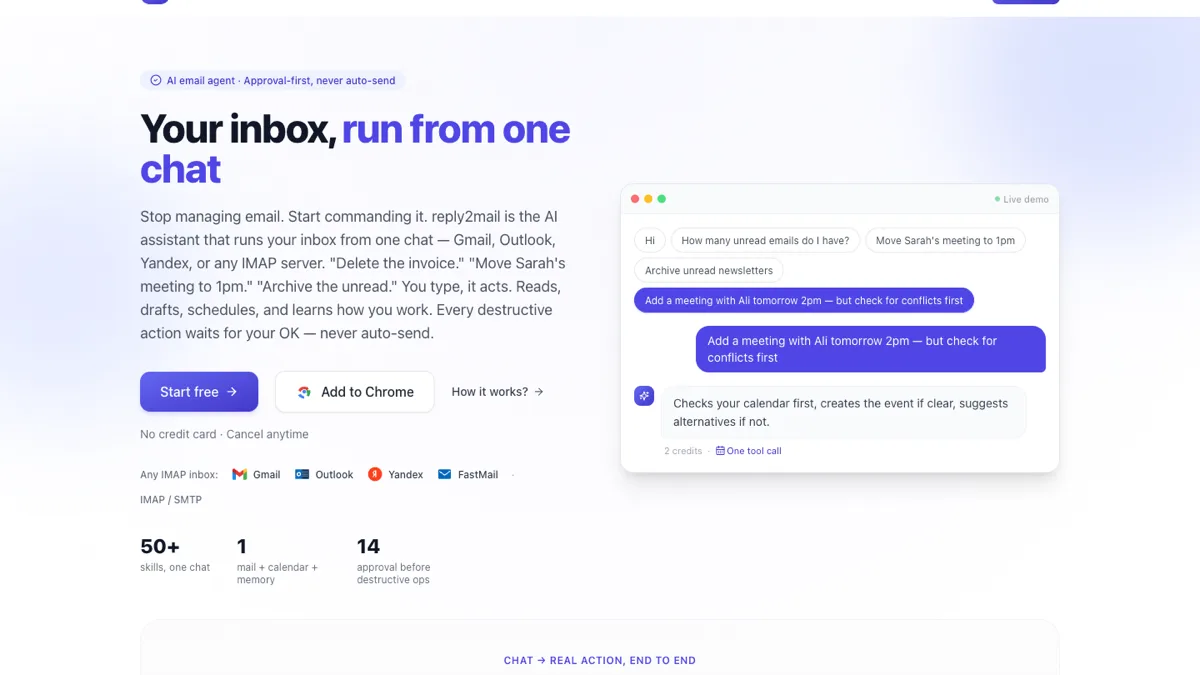1200x675 pixels.
Task: Select the Hi prompt chip
Action: pos(650,240)
